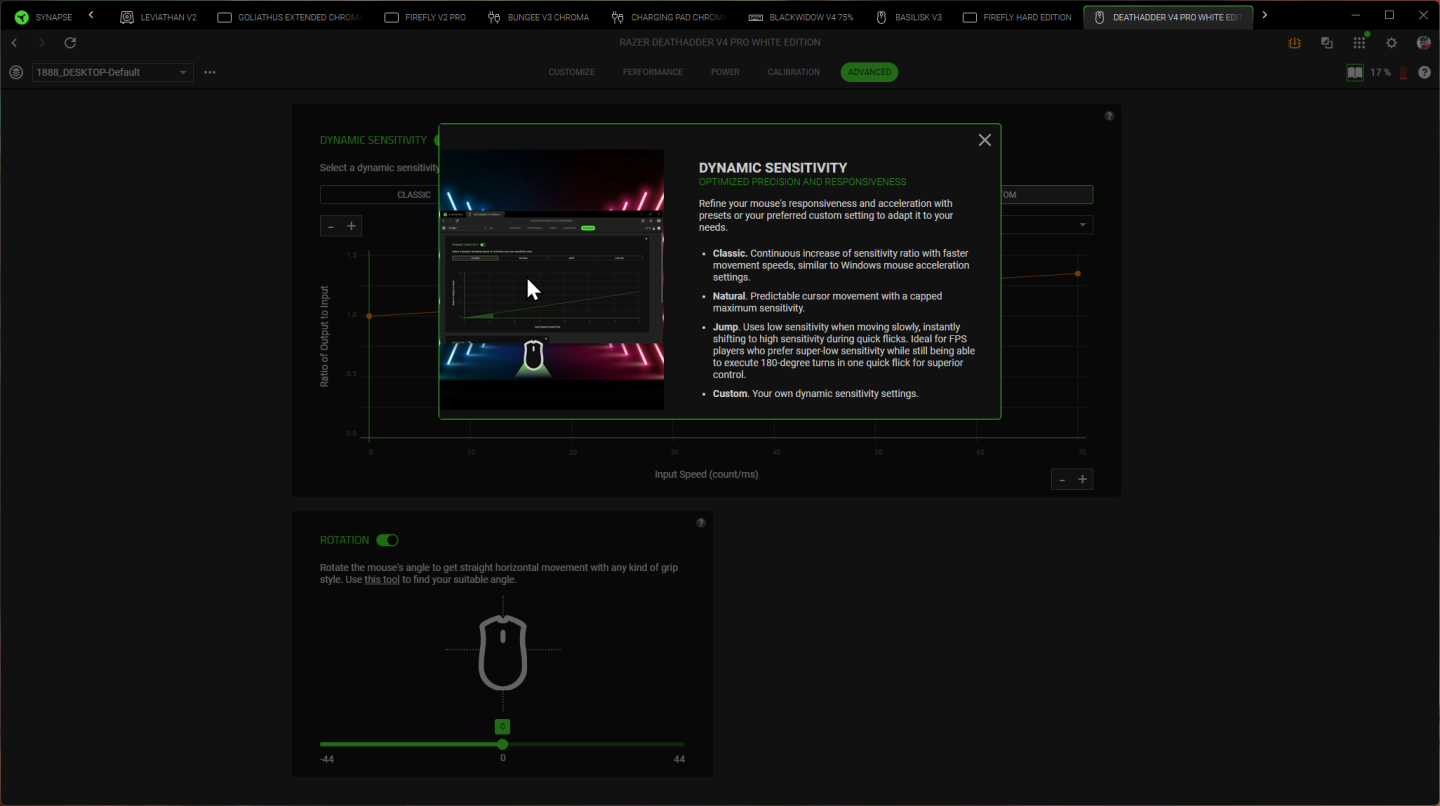1440x806 pixels.
Task: Open Rotation panel help icon
Action: pos(701,523)
